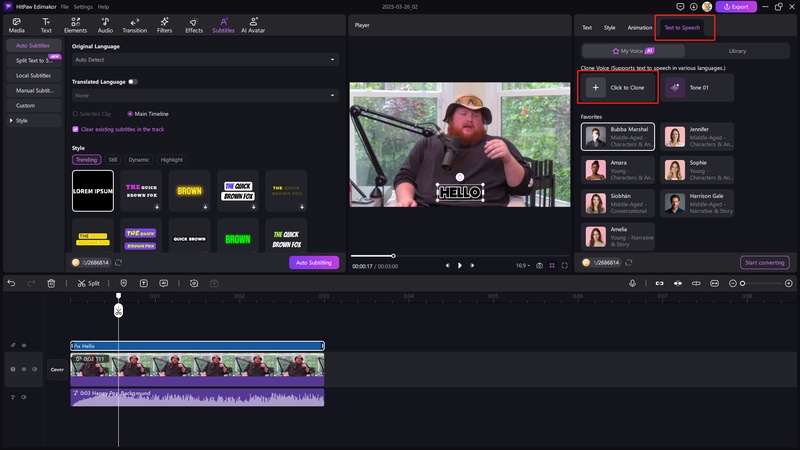Switch to the Text to Speech tab
This screenshot has width=800, height=450.
tap(682, 28)
